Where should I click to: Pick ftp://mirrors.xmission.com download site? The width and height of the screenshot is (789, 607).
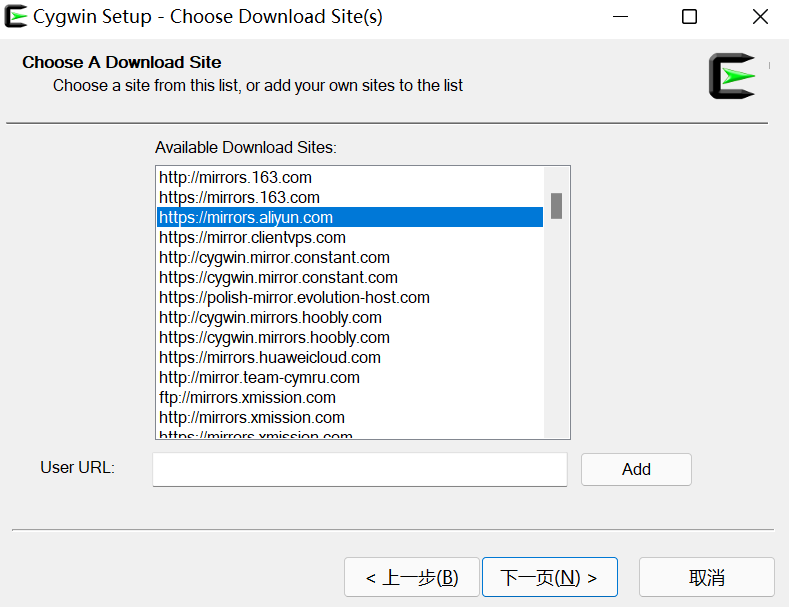tap(350, 398)
